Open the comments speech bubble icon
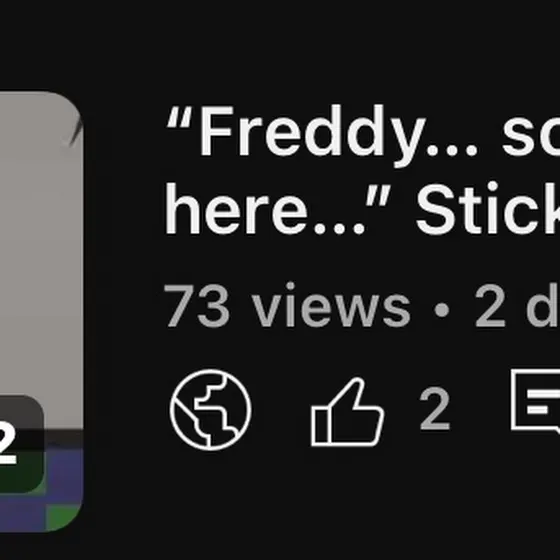This screenshot has width=560, height=560. coord(535,401)
